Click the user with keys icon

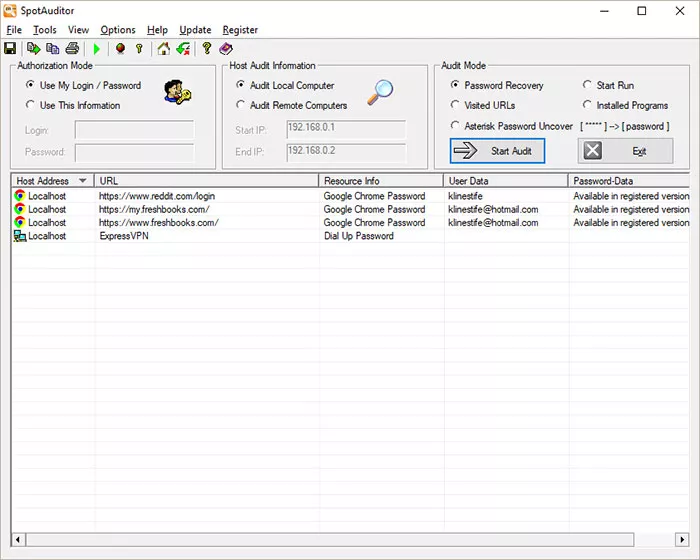pyautogui.click(x=178, y=92)
